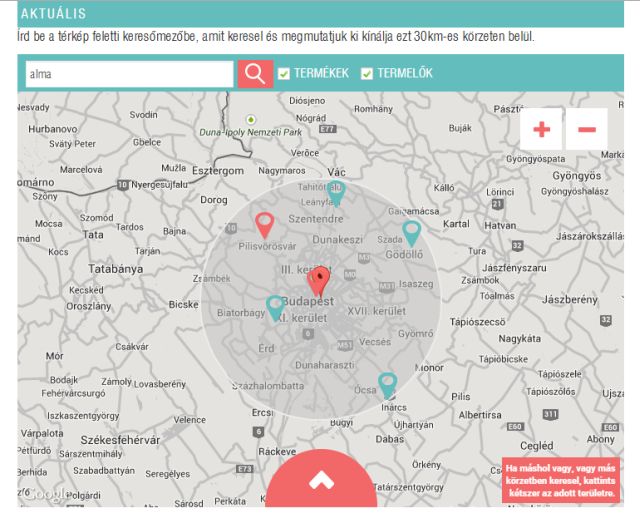
Task: Focus the search field containing "alma"
Action: coord(128,74)
